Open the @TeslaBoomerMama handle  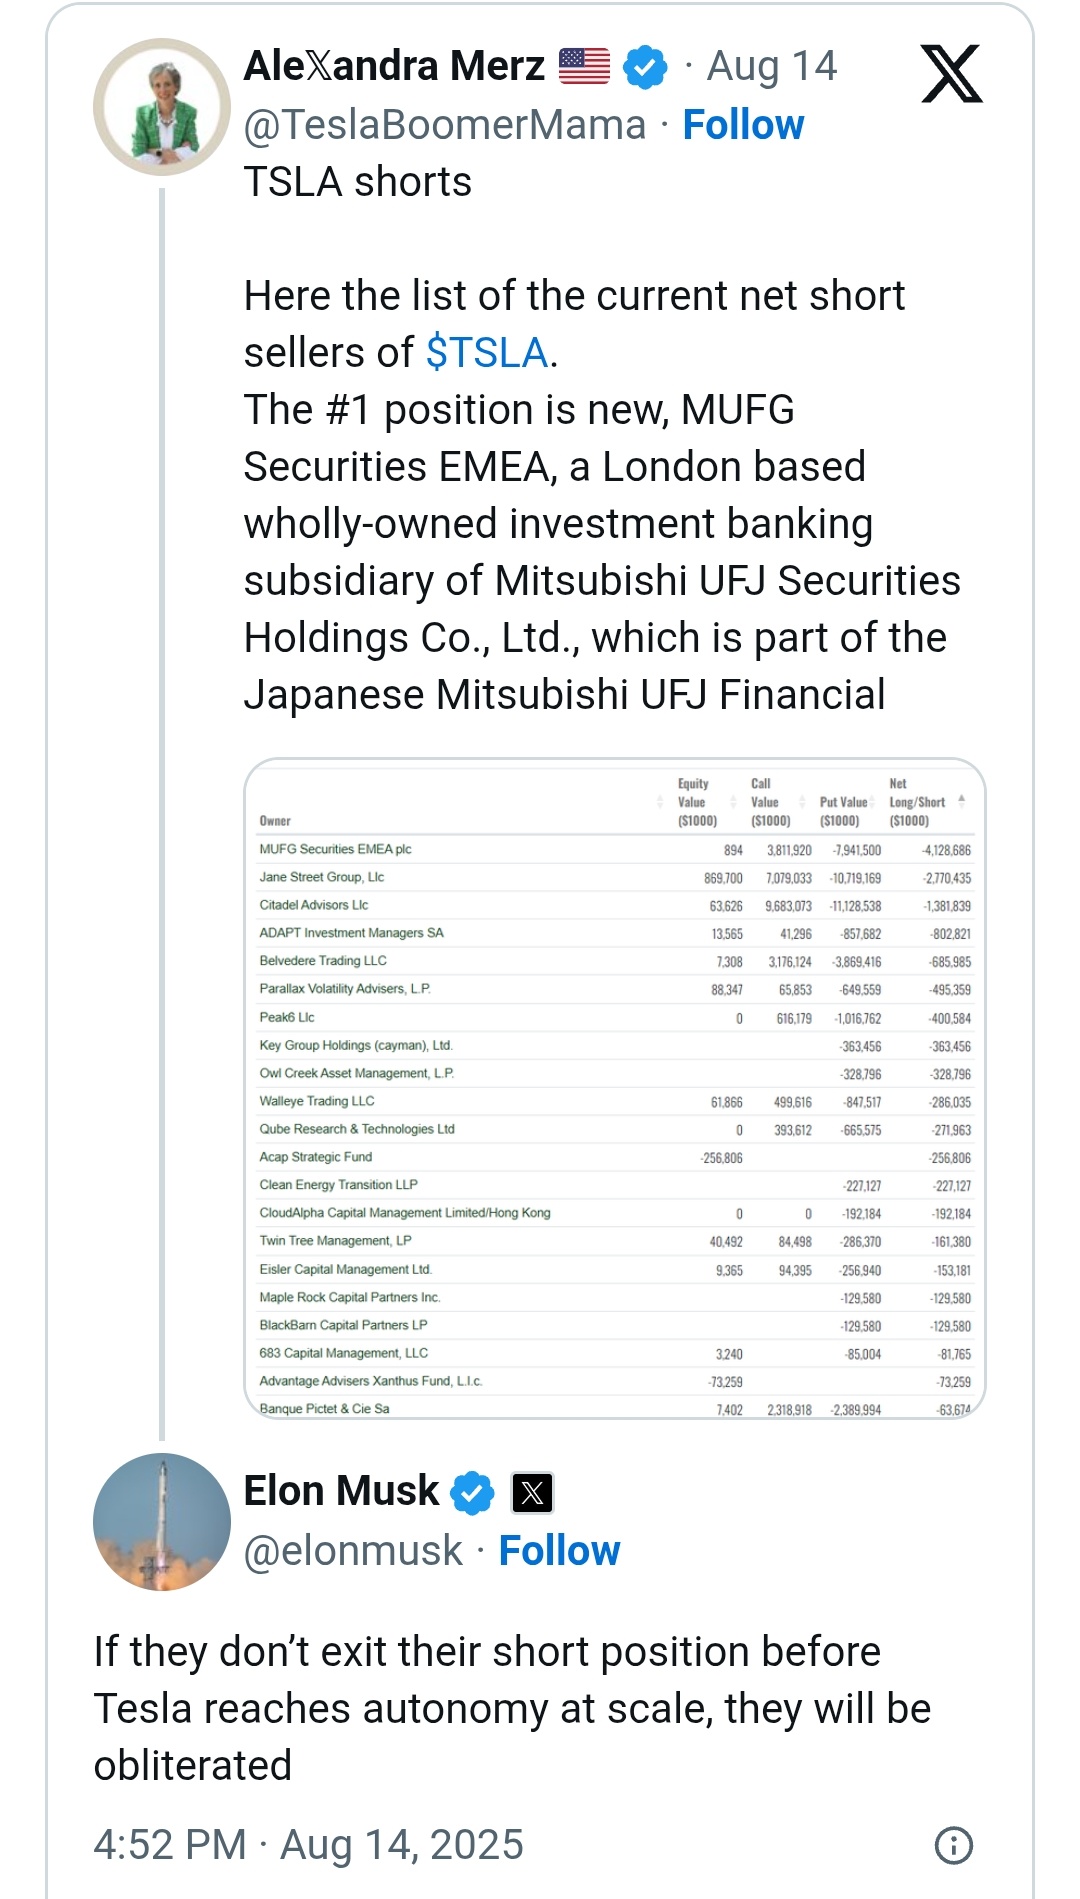pos(445,125)
